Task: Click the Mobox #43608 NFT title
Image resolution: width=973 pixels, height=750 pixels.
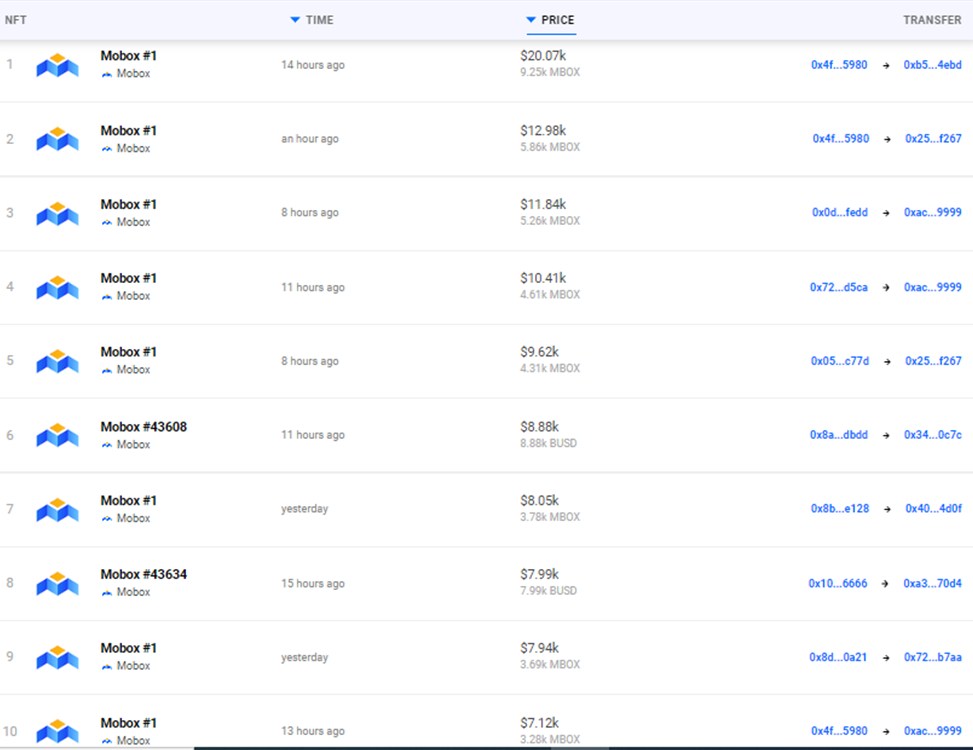Action: click(143, 427)
